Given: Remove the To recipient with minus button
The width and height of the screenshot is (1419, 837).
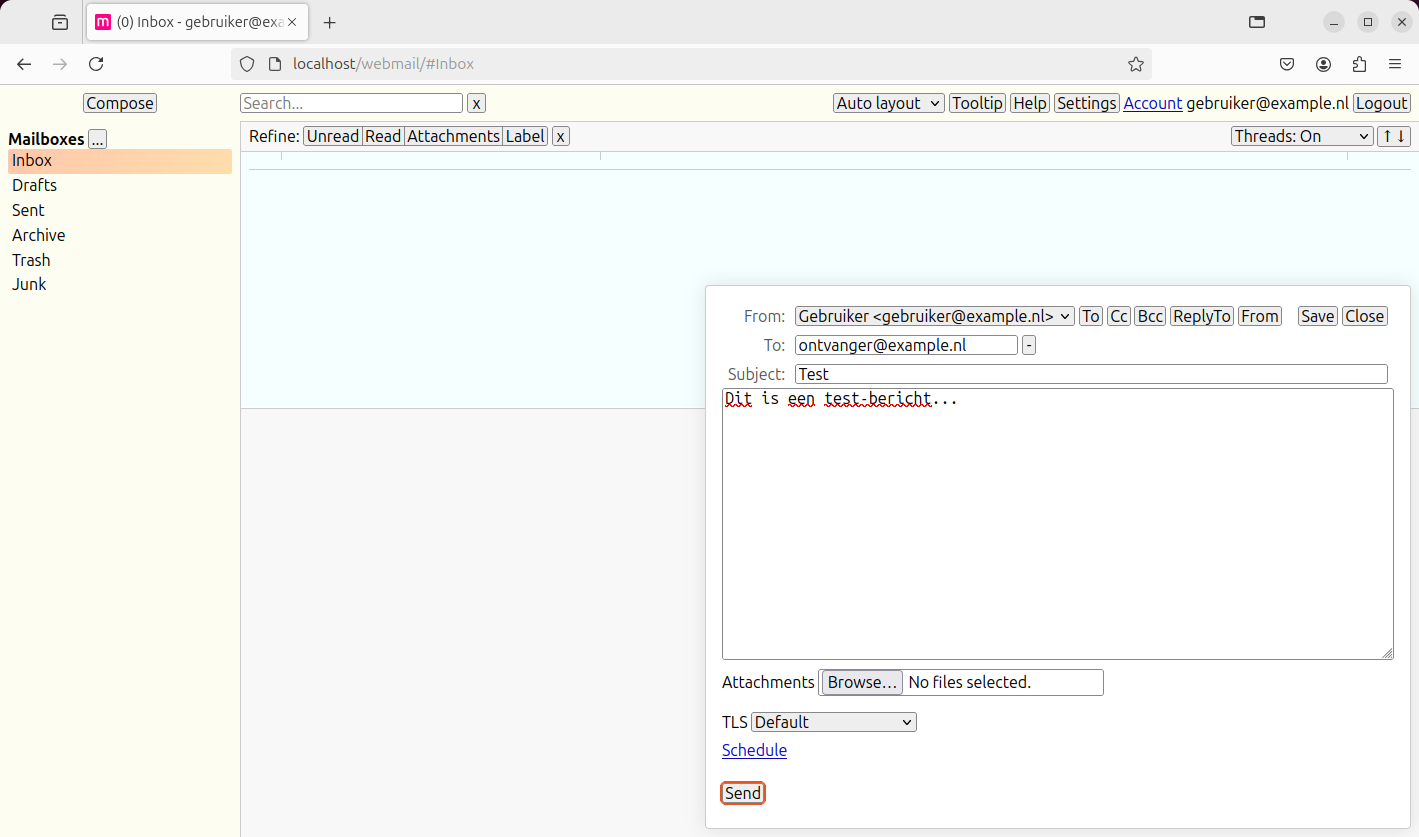Looking at the screenshot, I should pyautogui.click(x=1029, y=345).
